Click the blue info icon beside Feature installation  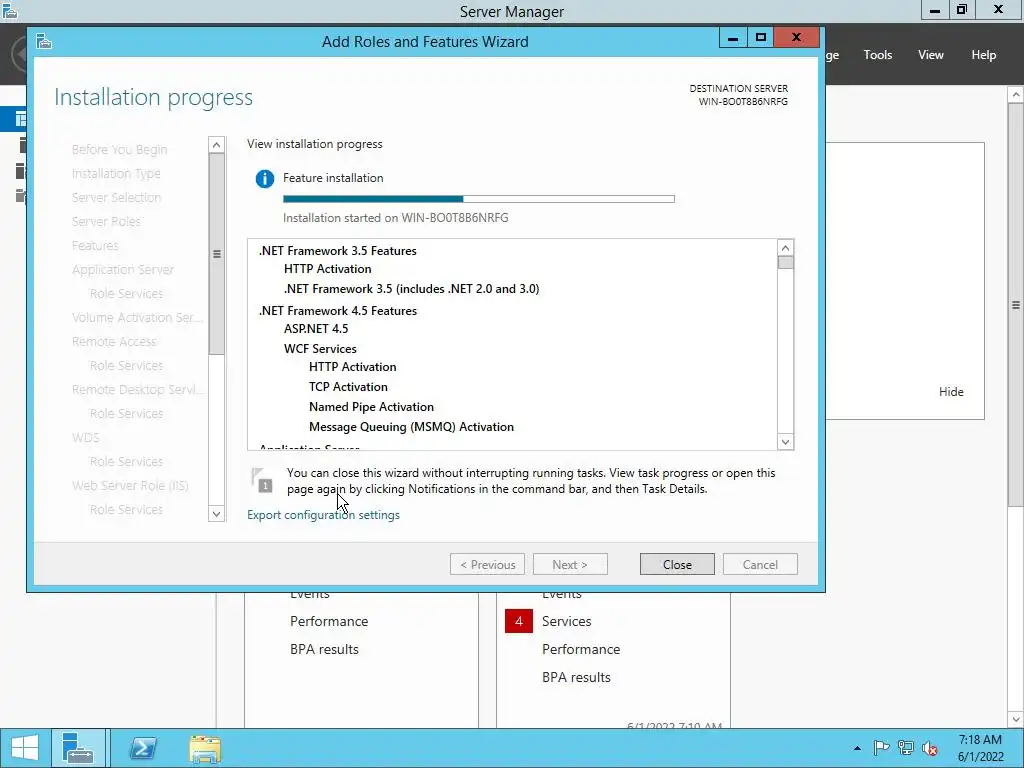264,178
